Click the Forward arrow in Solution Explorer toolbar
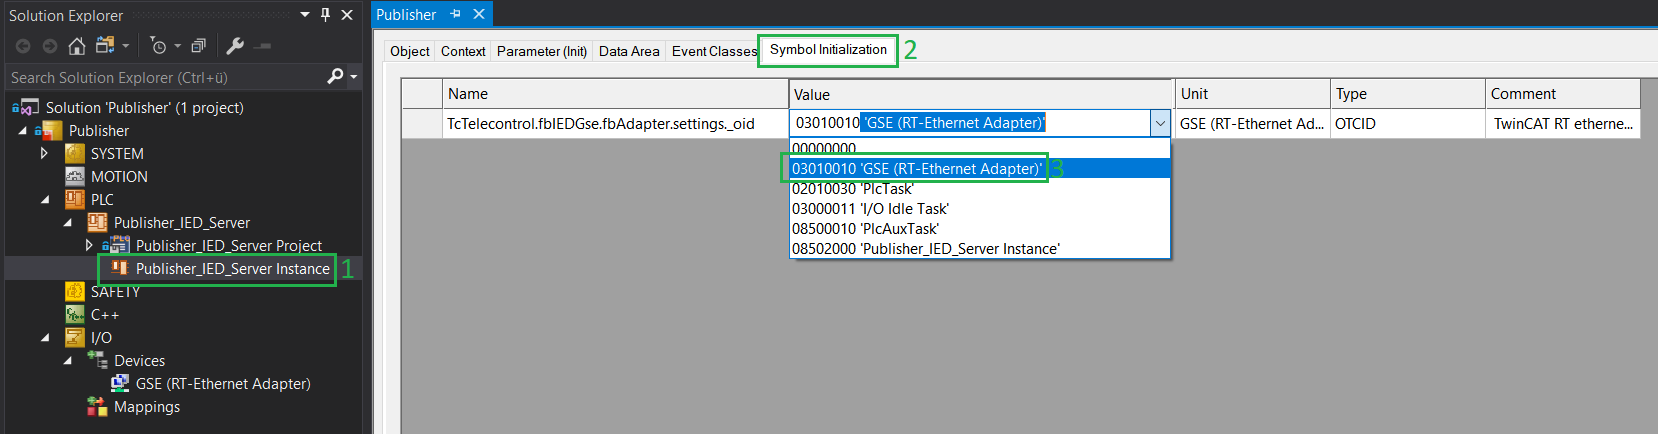The width and height of the screenshot is (1658, 434). coord(50,46)
